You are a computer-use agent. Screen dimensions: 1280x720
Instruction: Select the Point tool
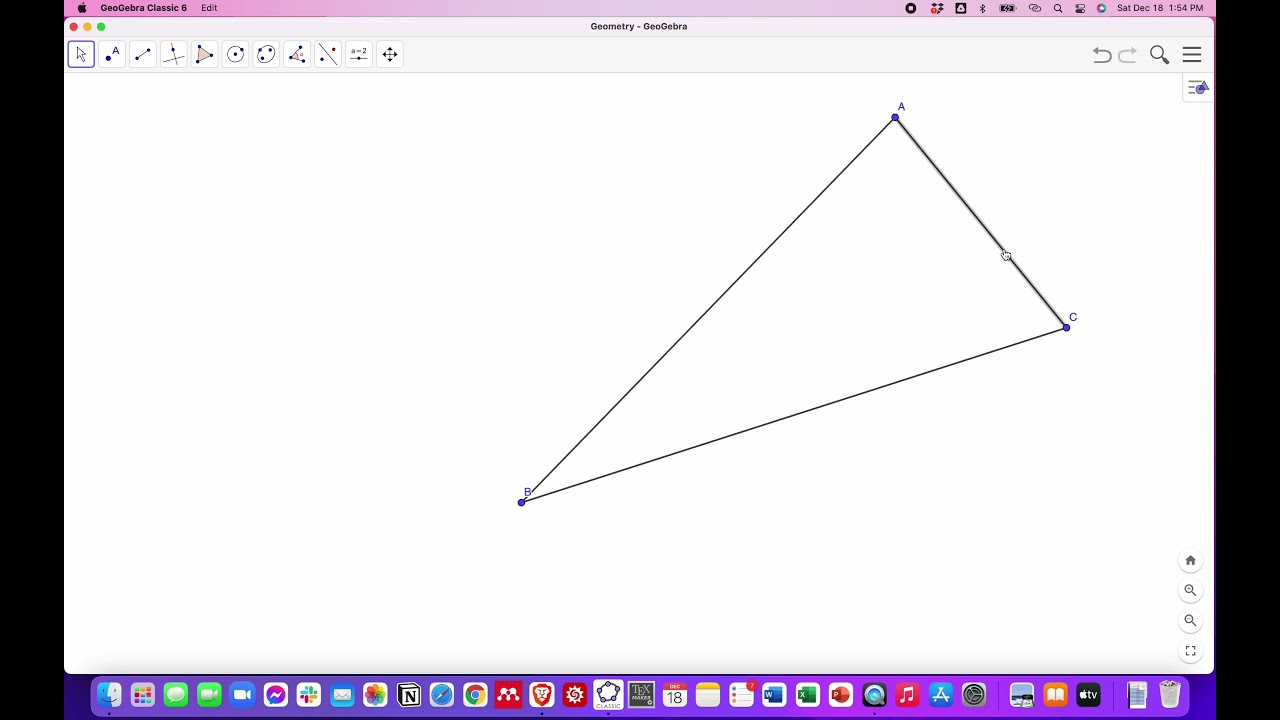pyautogui.click(x=112, y=54)
